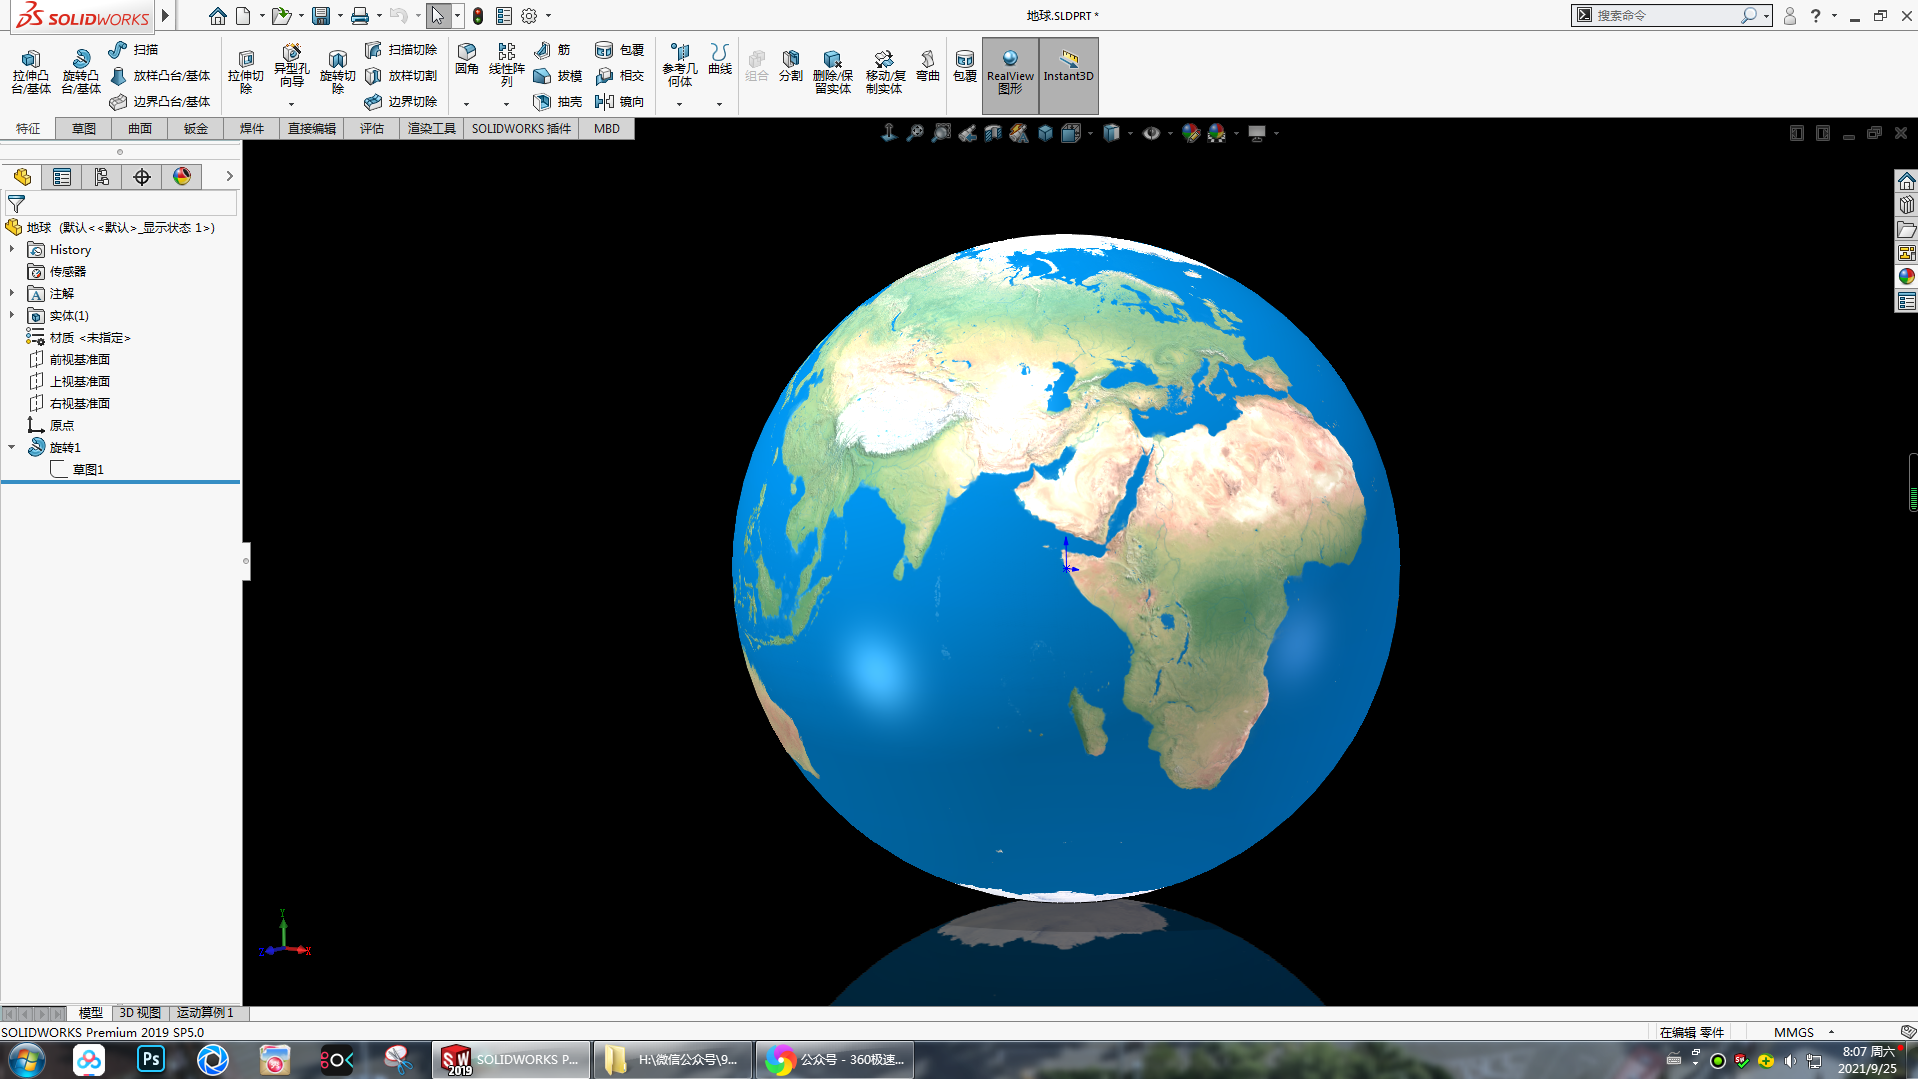The width and height of the screenshot is (1918, 1079).
Task: Select 草图1 sketch in the feature tree
Action: (x=88, y=469)
